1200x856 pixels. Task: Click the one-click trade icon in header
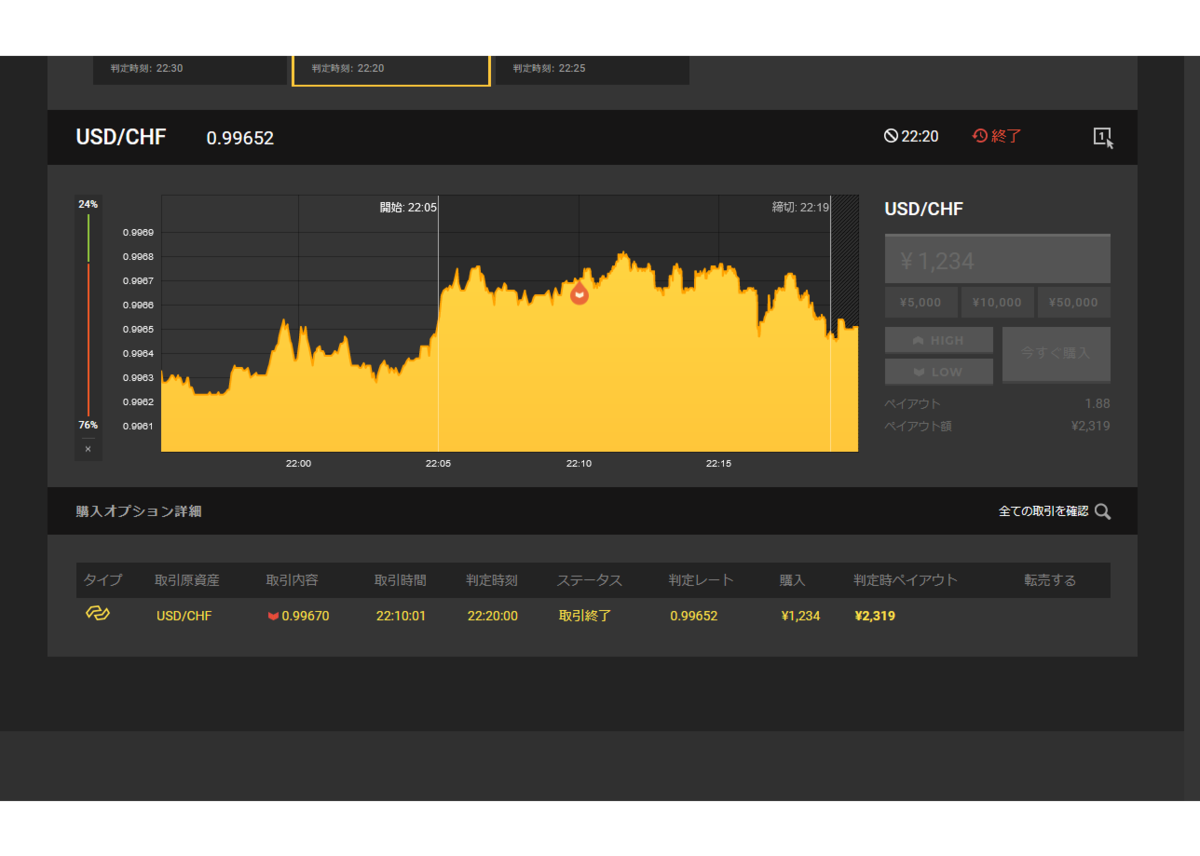pyautogui.click(x=1103, y=138)
